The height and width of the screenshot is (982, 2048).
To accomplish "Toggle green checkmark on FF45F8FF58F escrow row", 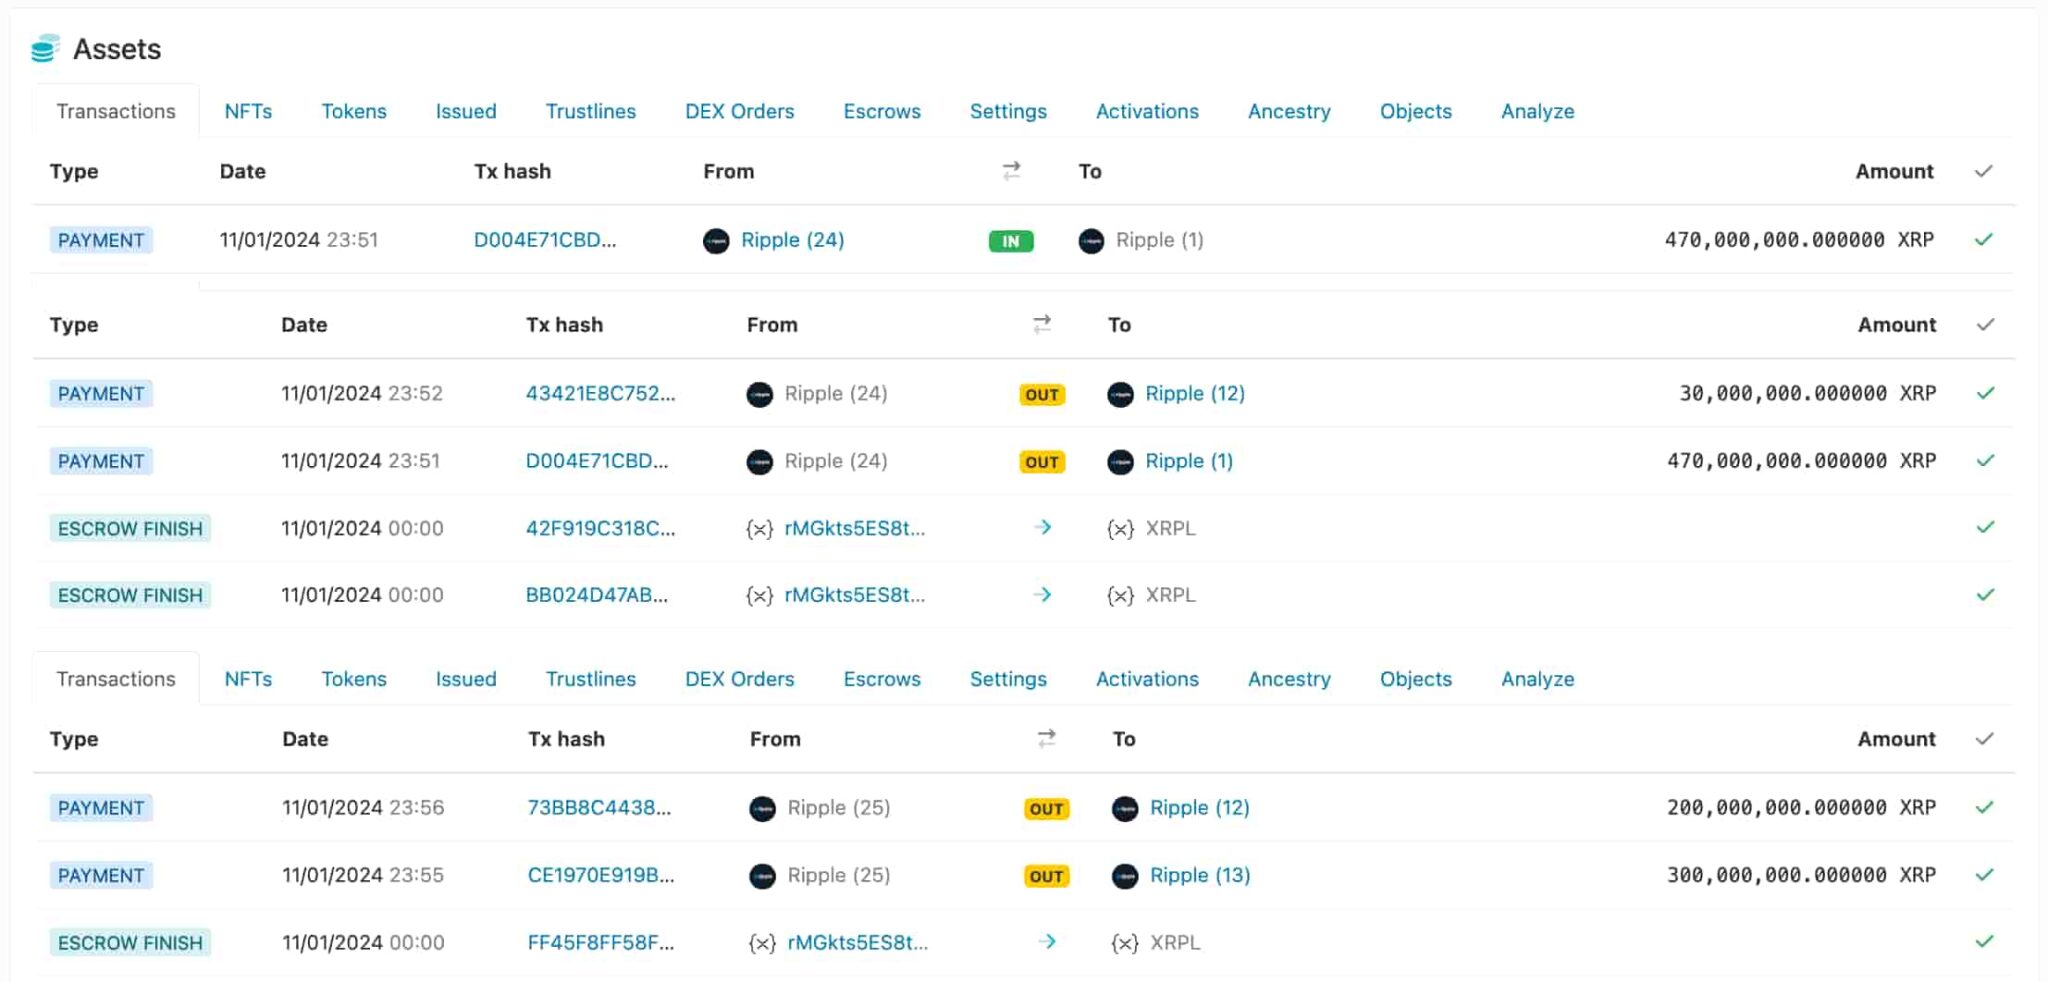I will pyautogui.click(x=1984, y=941).
